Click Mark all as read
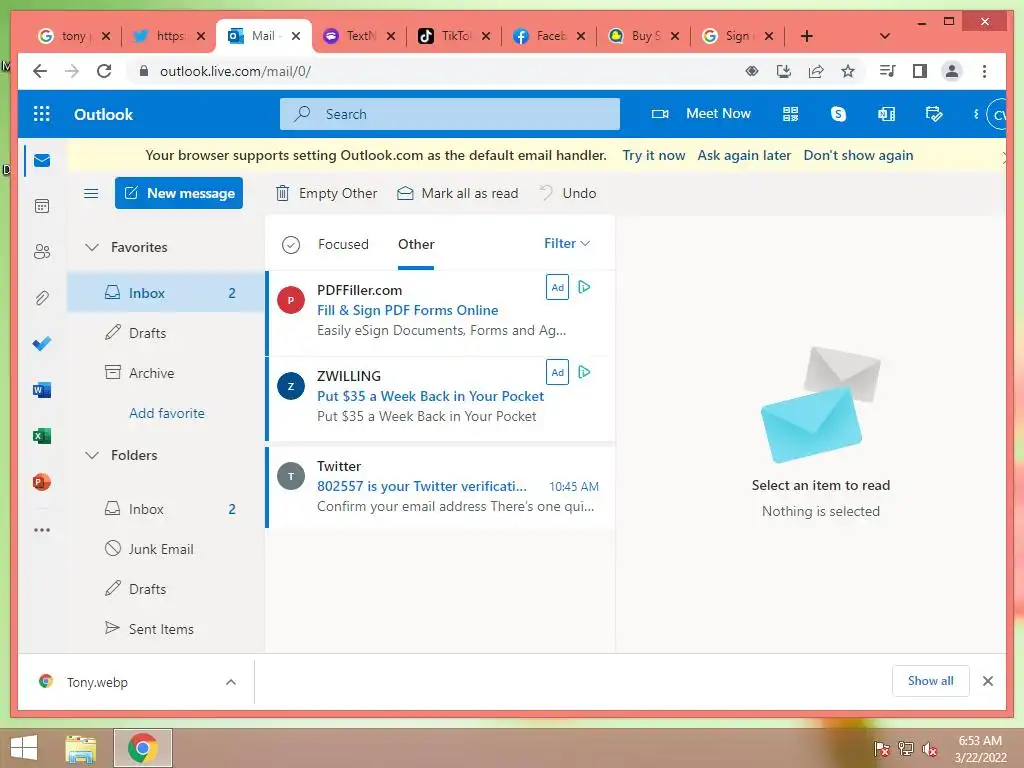Screen dimensions: 1024x768 pos(458,193)
